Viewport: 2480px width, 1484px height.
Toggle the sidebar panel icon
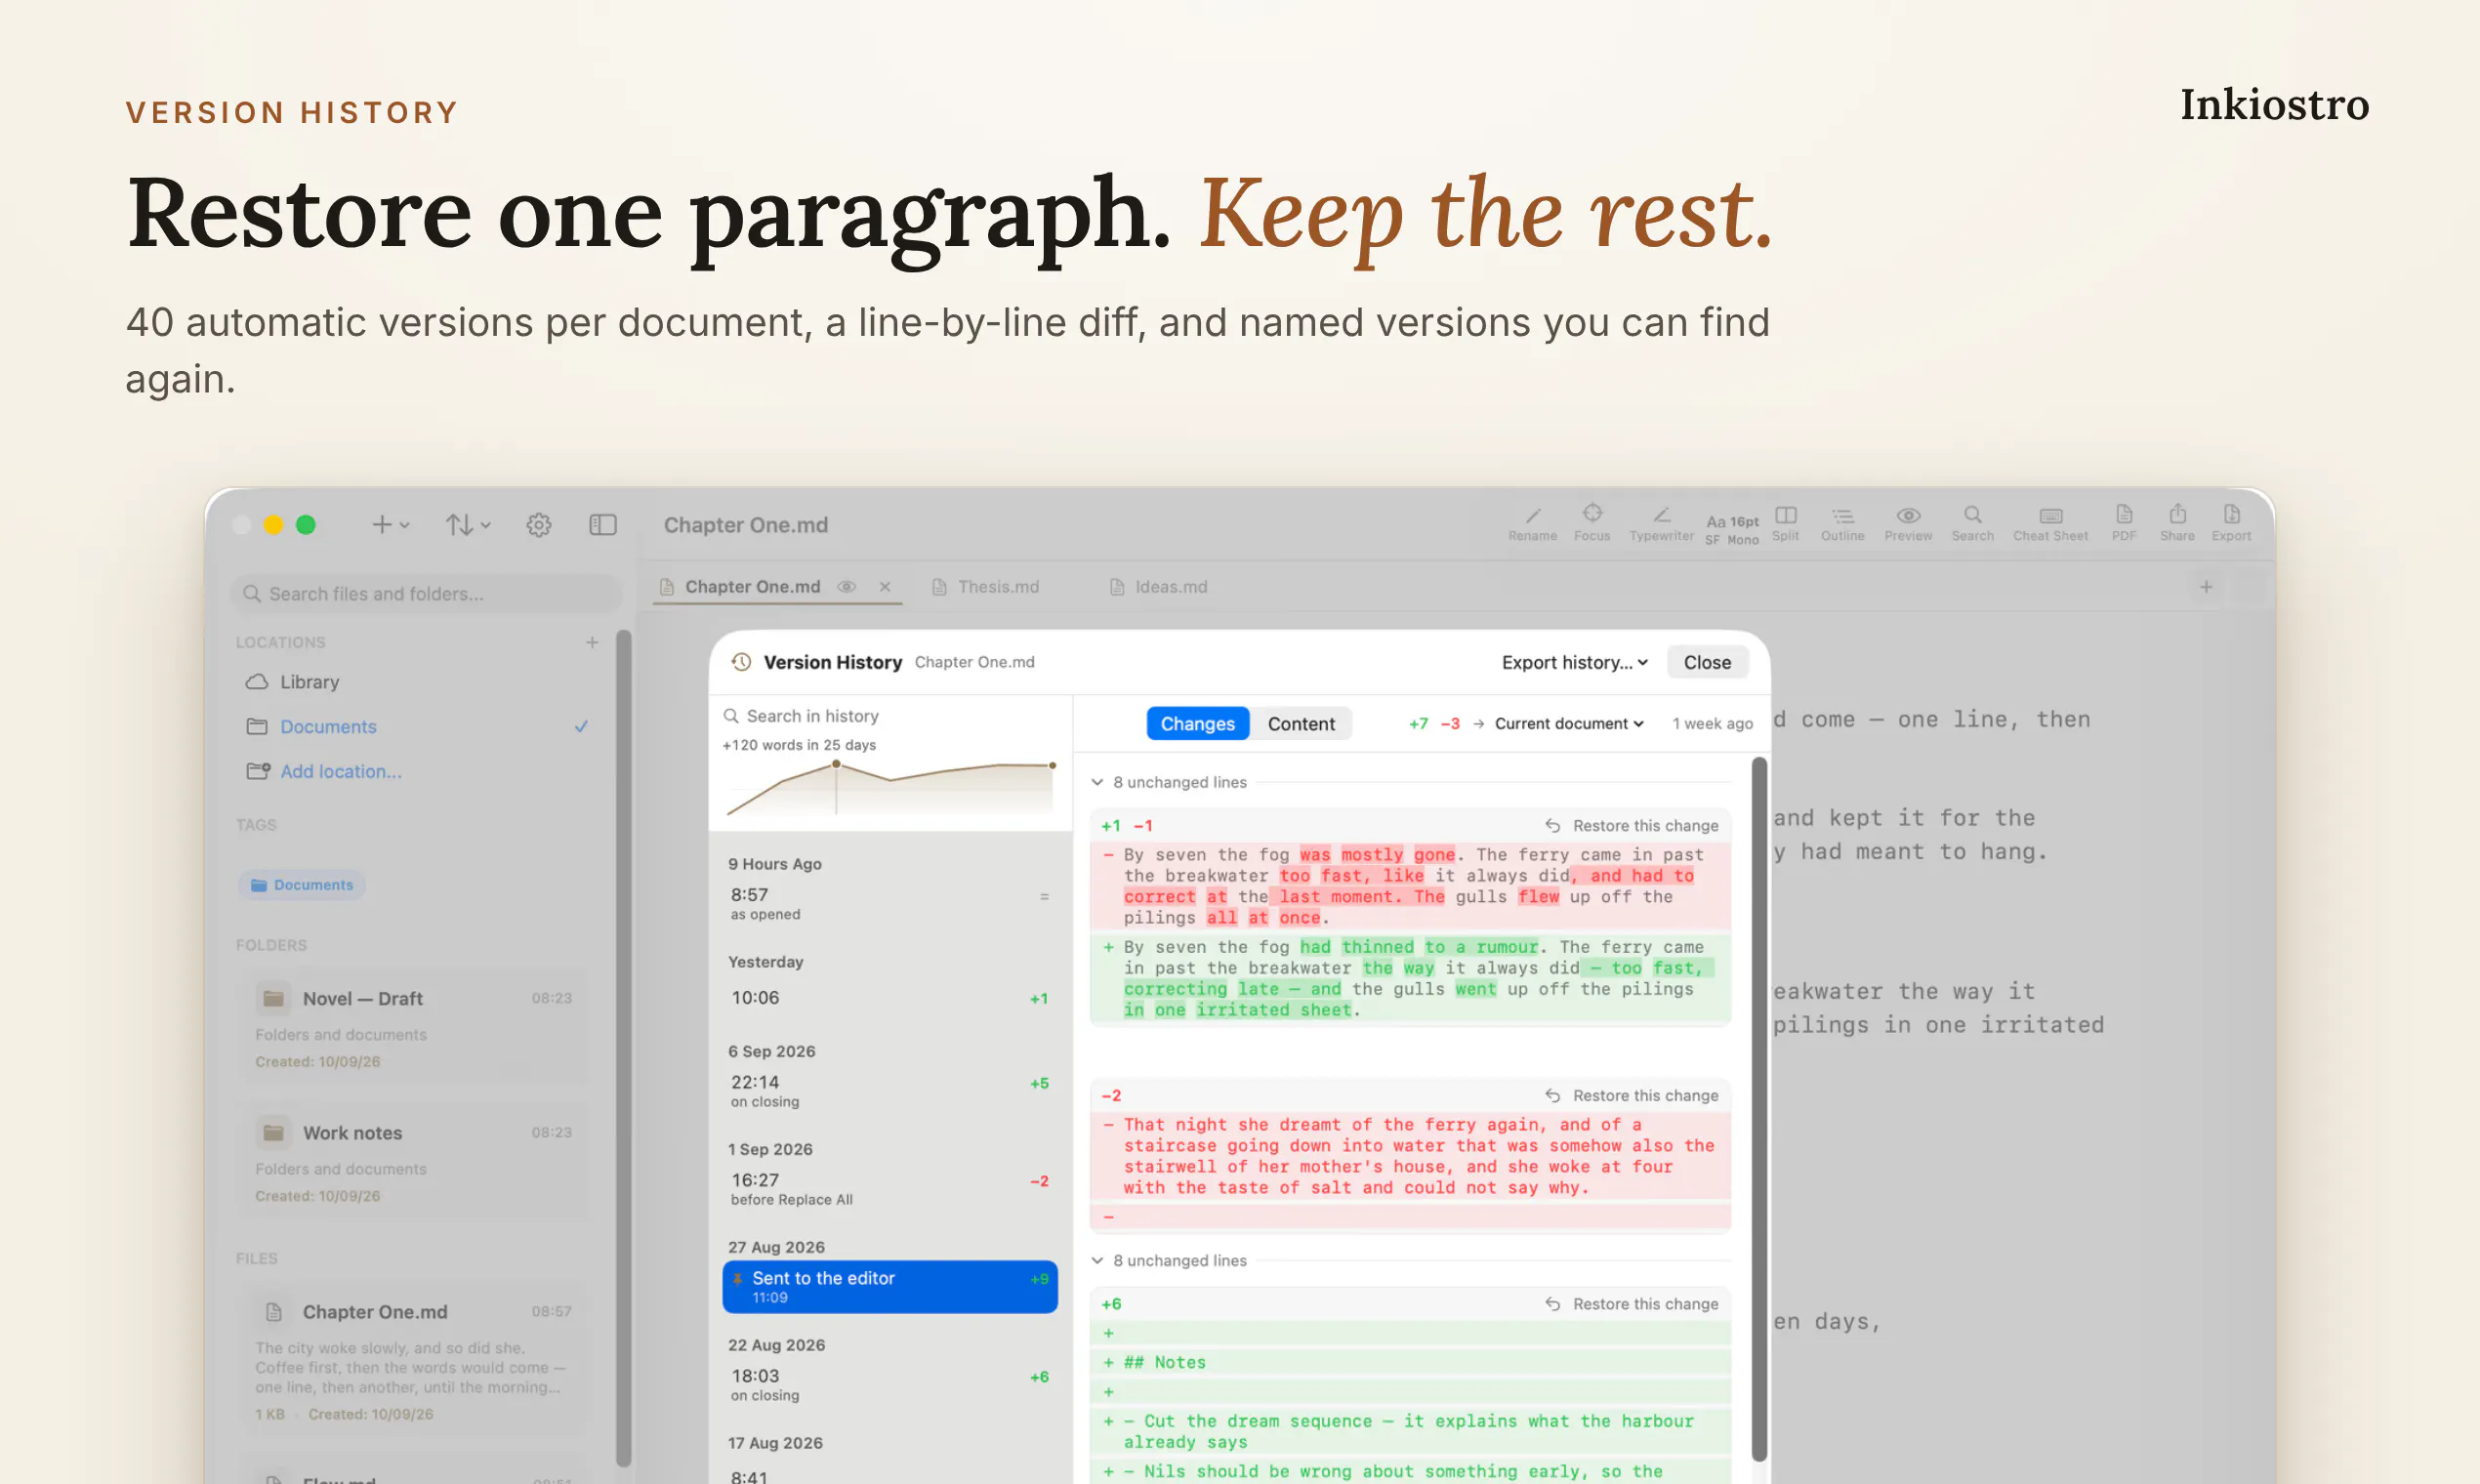point(603,525)
